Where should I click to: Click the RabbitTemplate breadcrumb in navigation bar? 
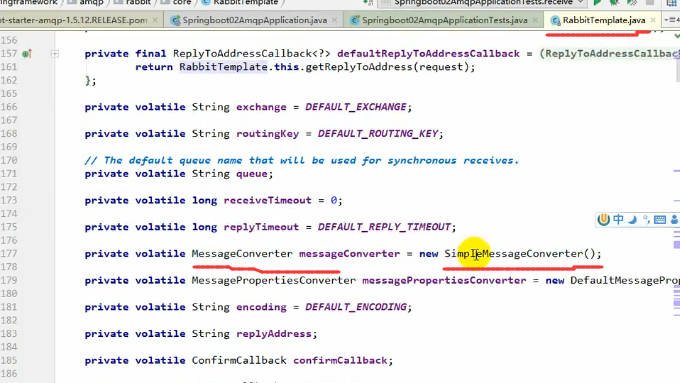(245, 2)
